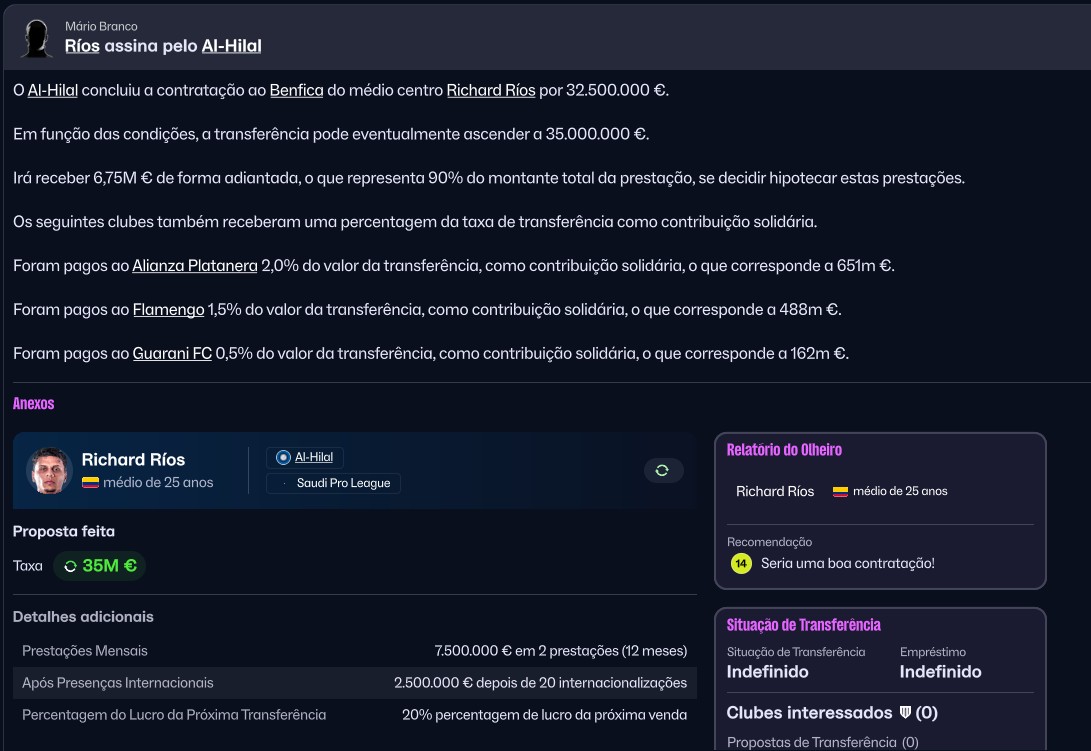Viewport: 1091px width, 751px height.
Task: Click Richard Ríos name in player card
Action: (133, 459)
